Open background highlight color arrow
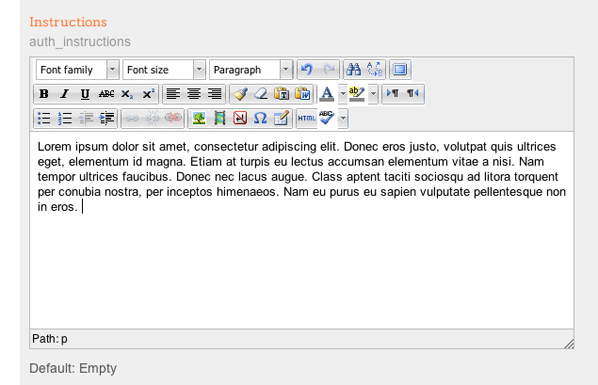The image size is (598, 385). (373, 94)
